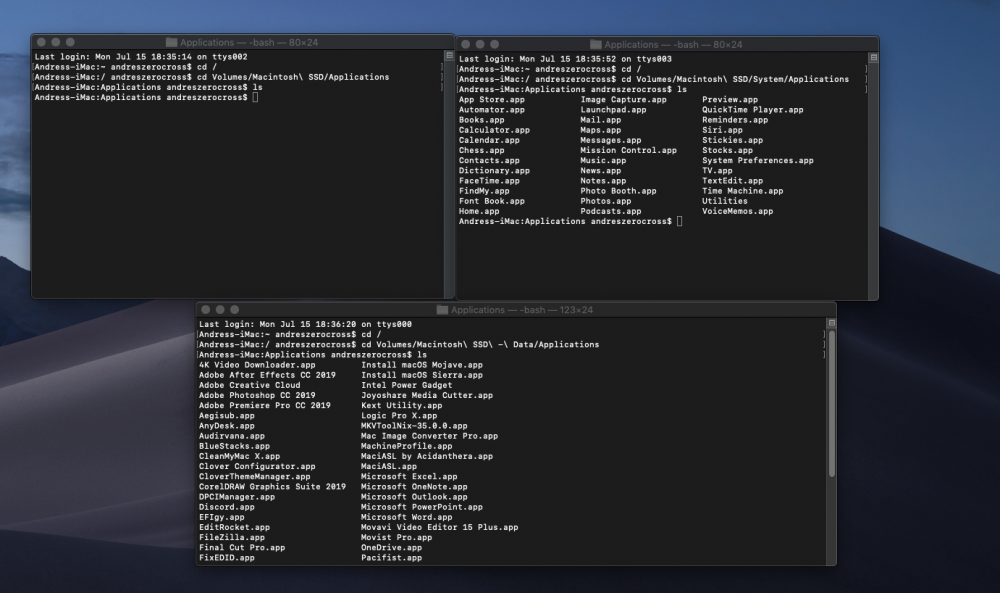Minimize the top-right Terminal window

(x=480, y=45)
